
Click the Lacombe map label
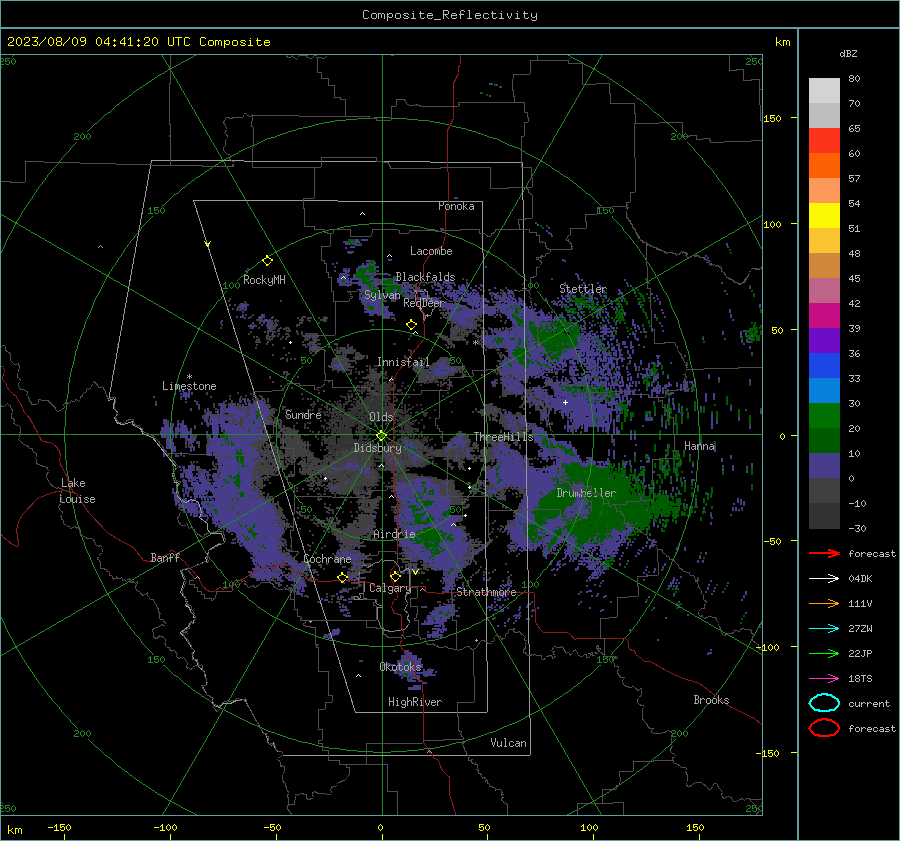tap(431, 251)
